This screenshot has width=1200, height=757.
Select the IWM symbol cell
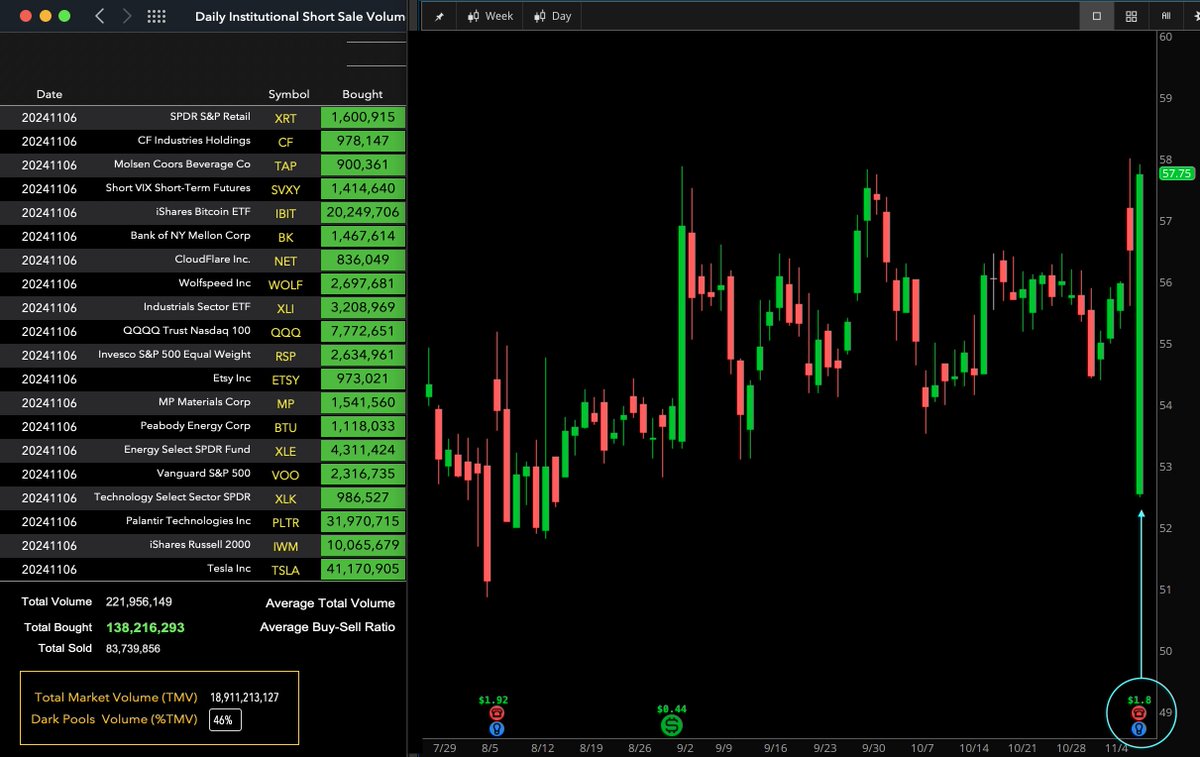pos(286,546)
